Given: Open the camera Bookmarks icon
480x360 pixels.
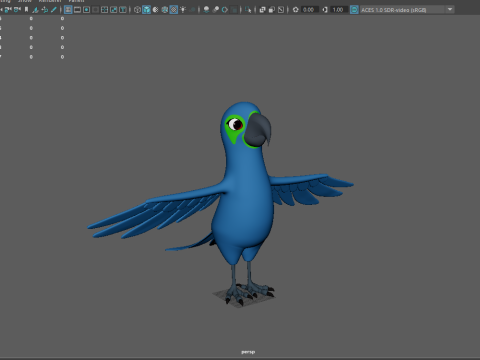Looking at the screenshot, I should 26,10.
